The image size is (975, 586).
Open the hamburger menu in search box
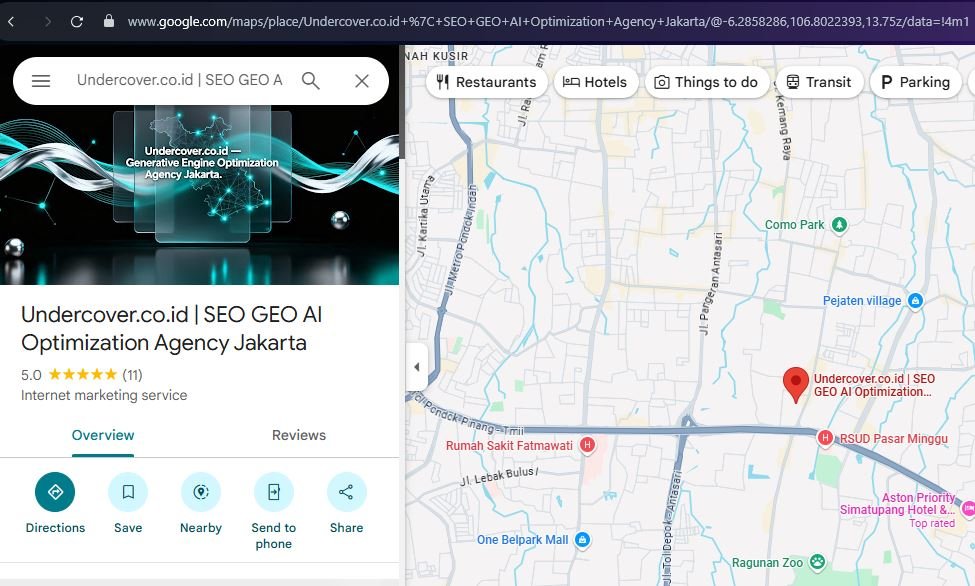pos(41,81)
